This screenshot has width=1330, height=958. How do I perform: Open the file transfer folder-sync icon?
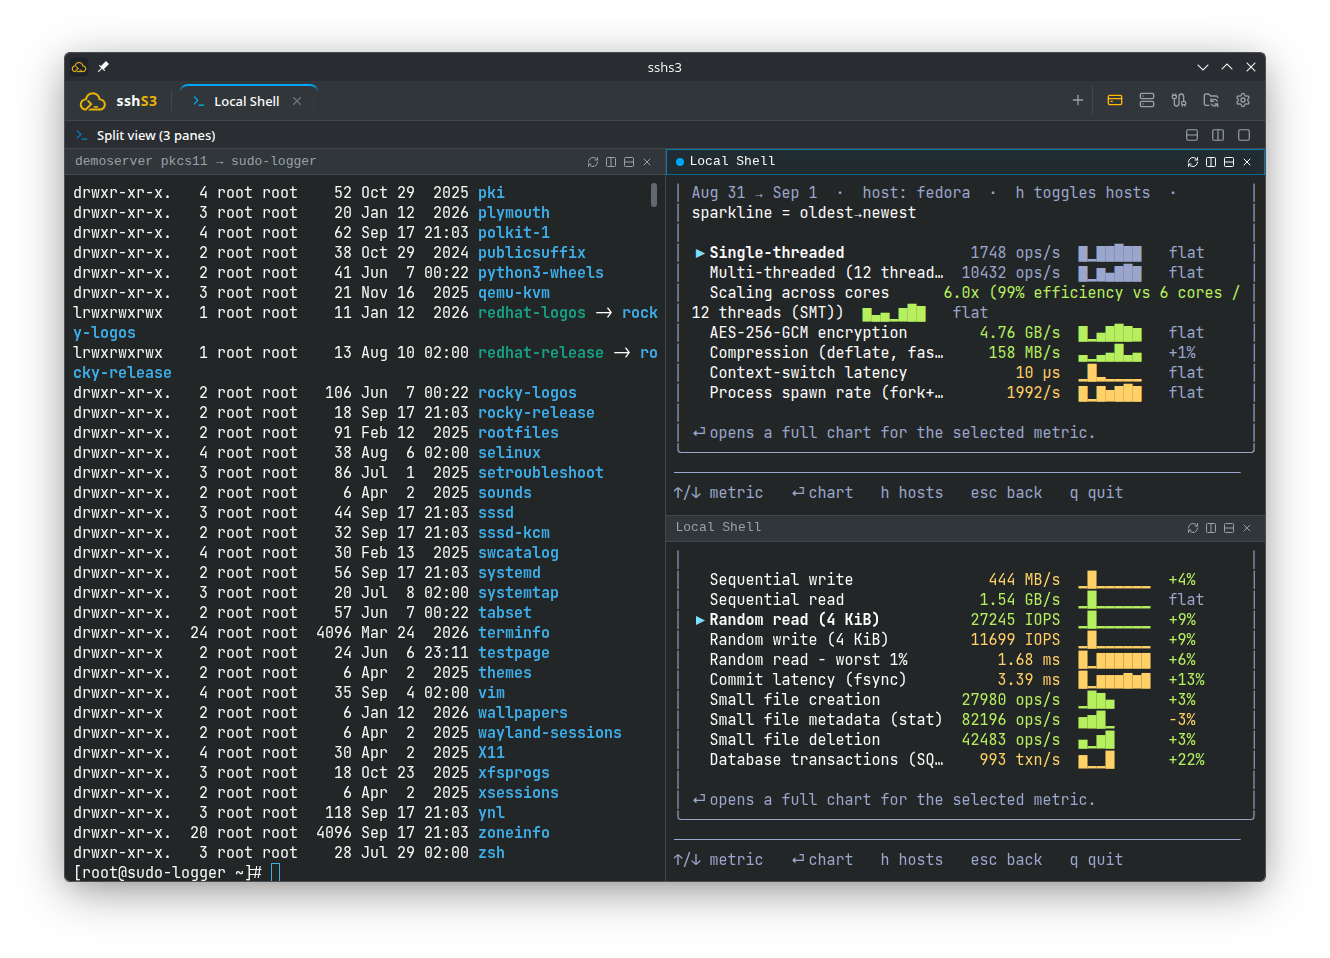pos(1211,100)
